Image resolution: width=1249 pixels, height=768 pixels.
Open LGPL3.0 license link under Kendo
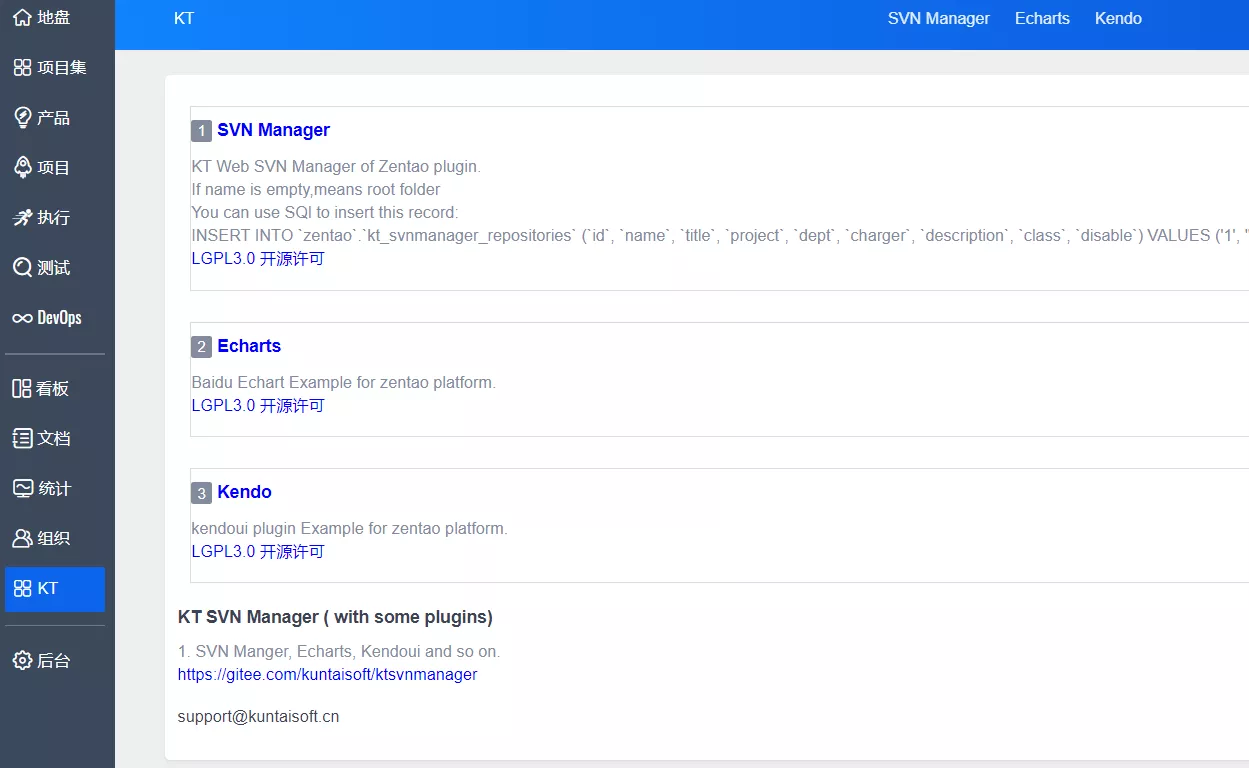click(258, 552)
